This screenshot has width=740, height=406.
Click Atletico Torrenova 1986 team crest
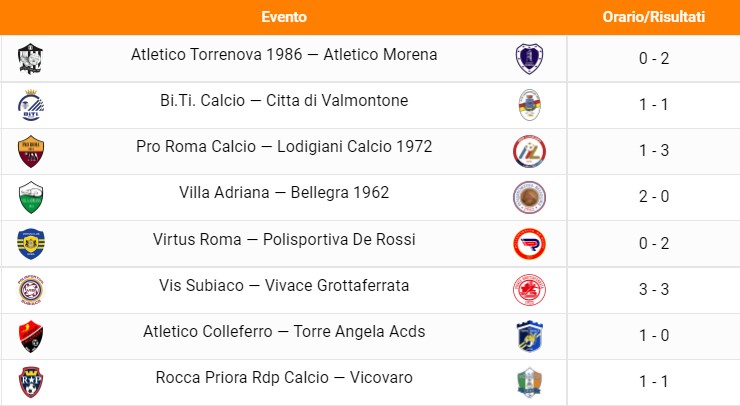point(31,59)
